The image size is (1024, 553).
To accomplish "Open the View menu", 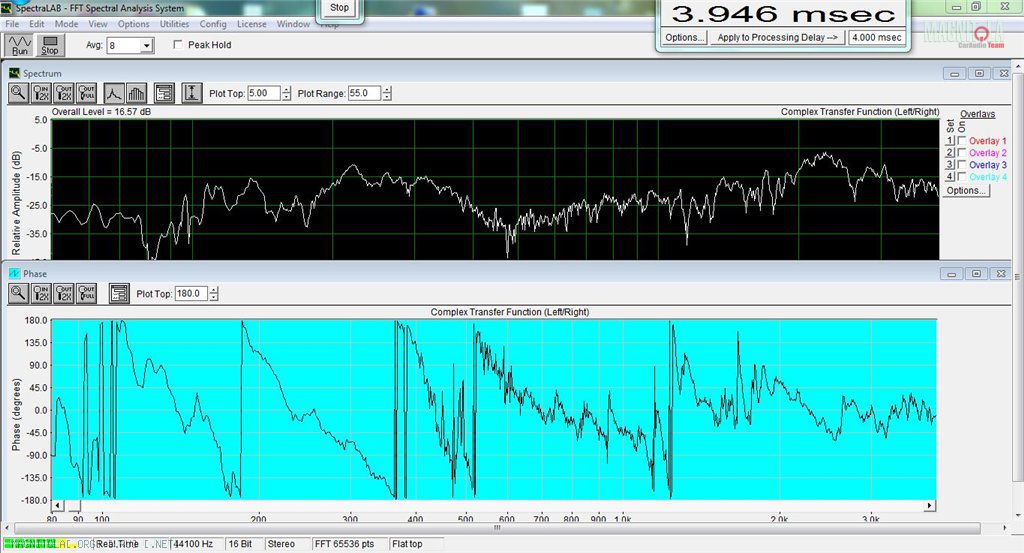I will pos(98,24).
